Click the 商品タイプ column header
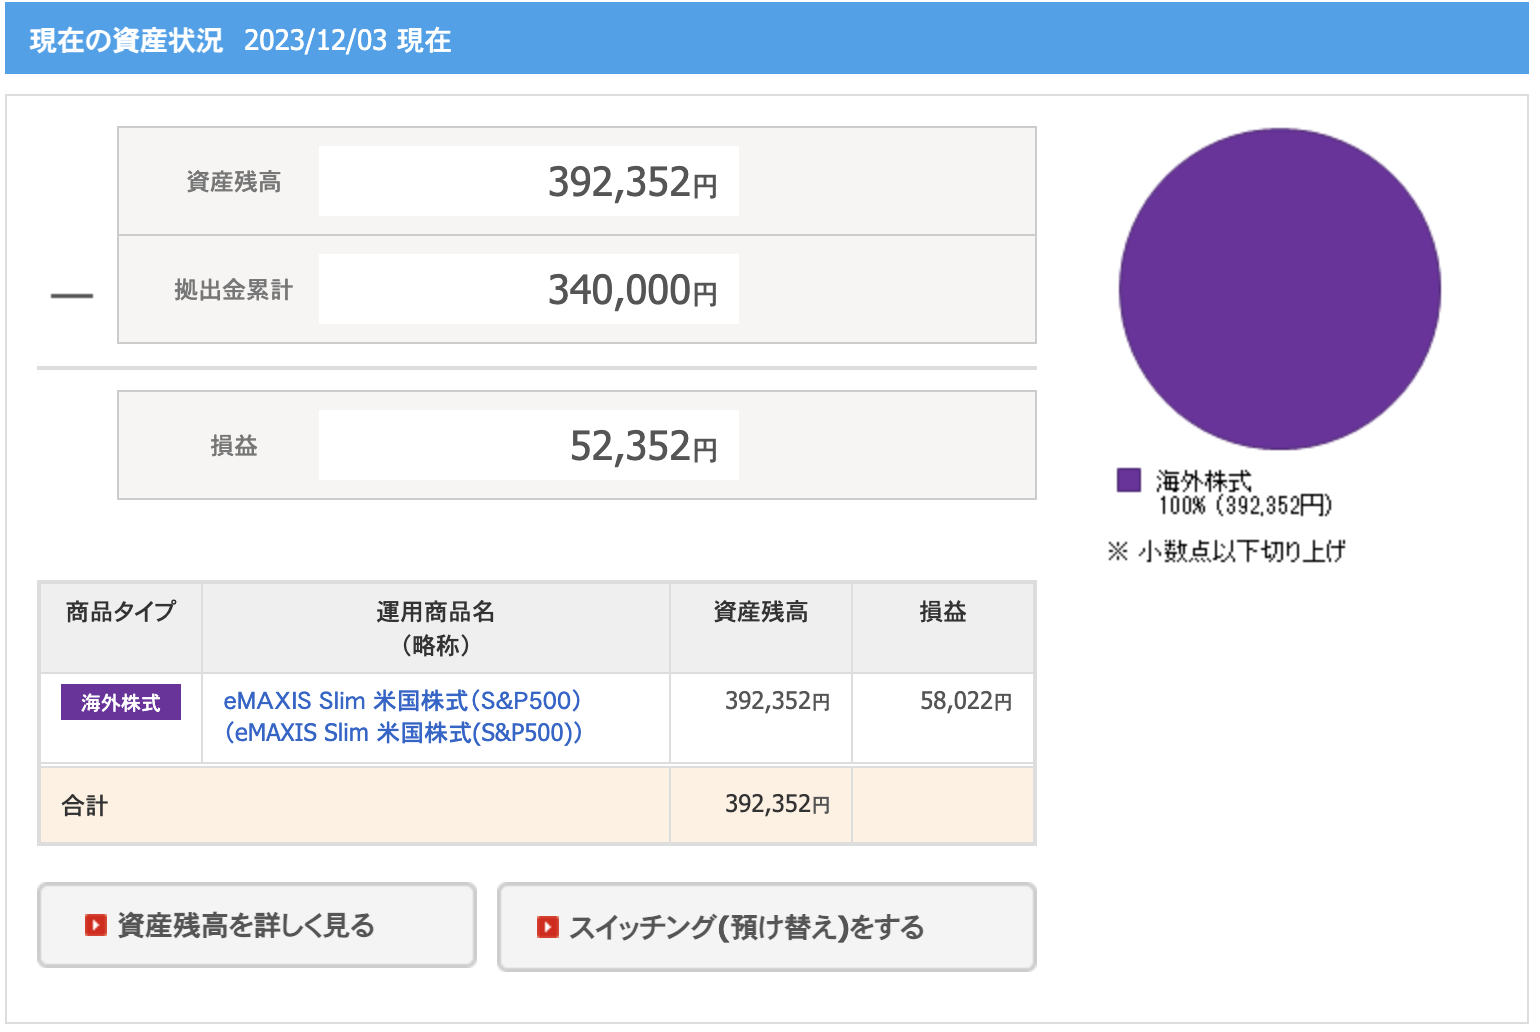 point(121,612)
